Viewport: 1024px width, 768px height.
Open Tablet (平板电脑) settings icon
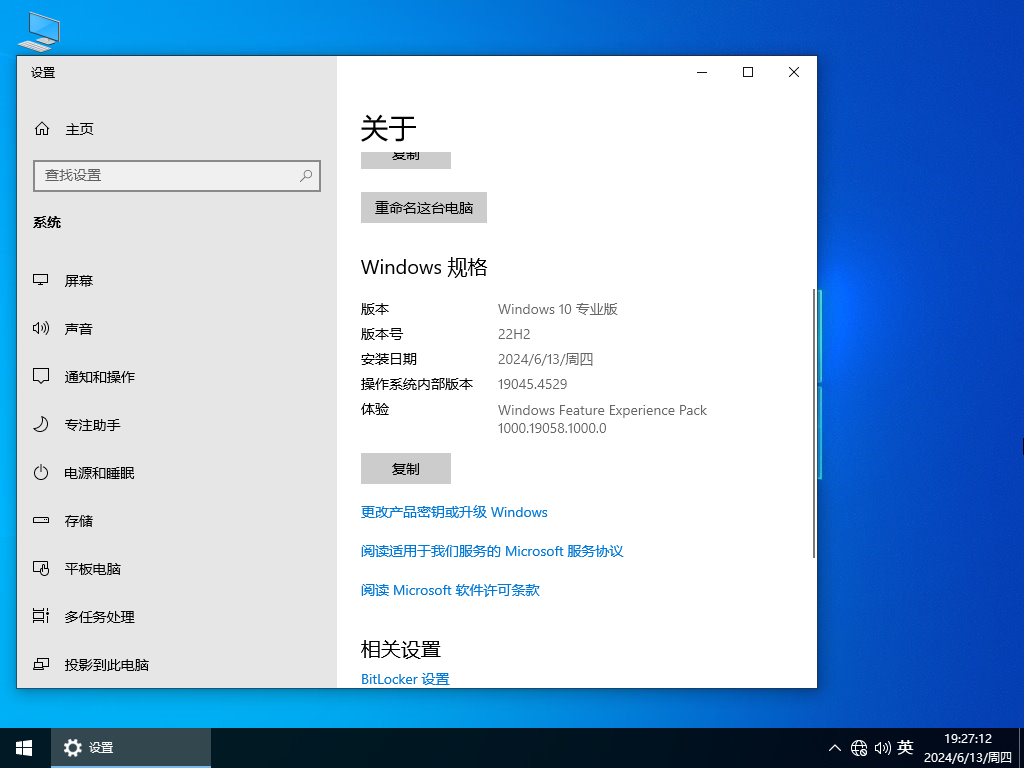tap(41, 569)
